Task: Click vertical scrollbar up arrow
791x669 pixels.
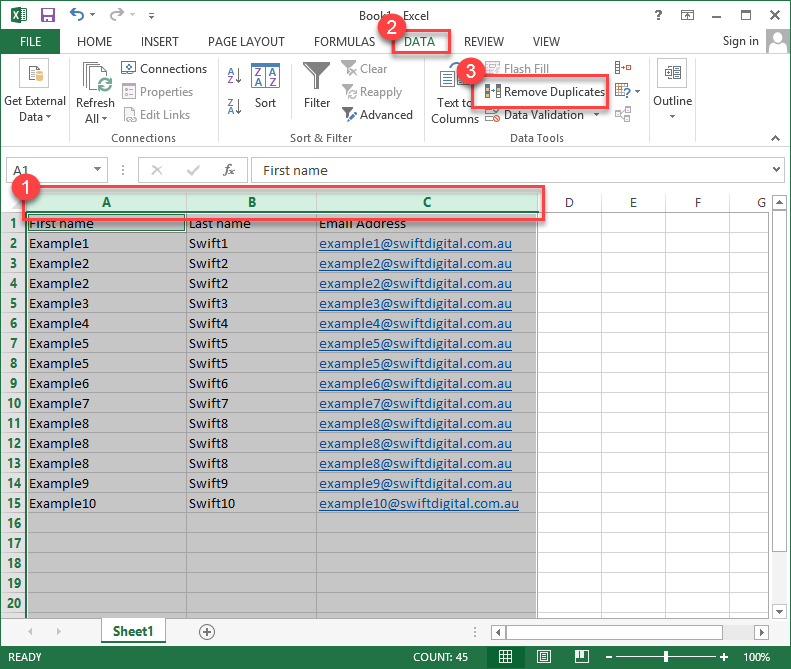Action: (779, 203)
